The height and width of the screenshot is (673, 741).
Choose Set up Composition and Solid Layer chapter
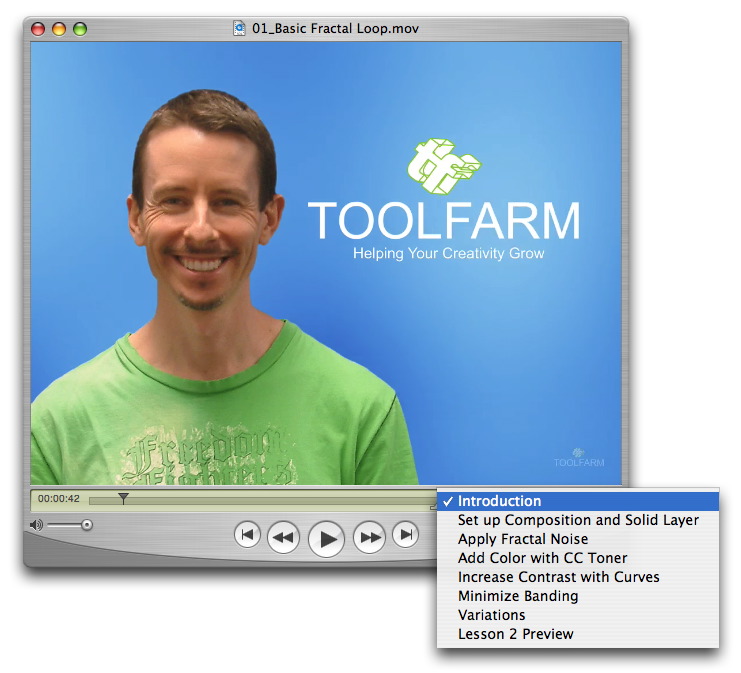point(578,521)
